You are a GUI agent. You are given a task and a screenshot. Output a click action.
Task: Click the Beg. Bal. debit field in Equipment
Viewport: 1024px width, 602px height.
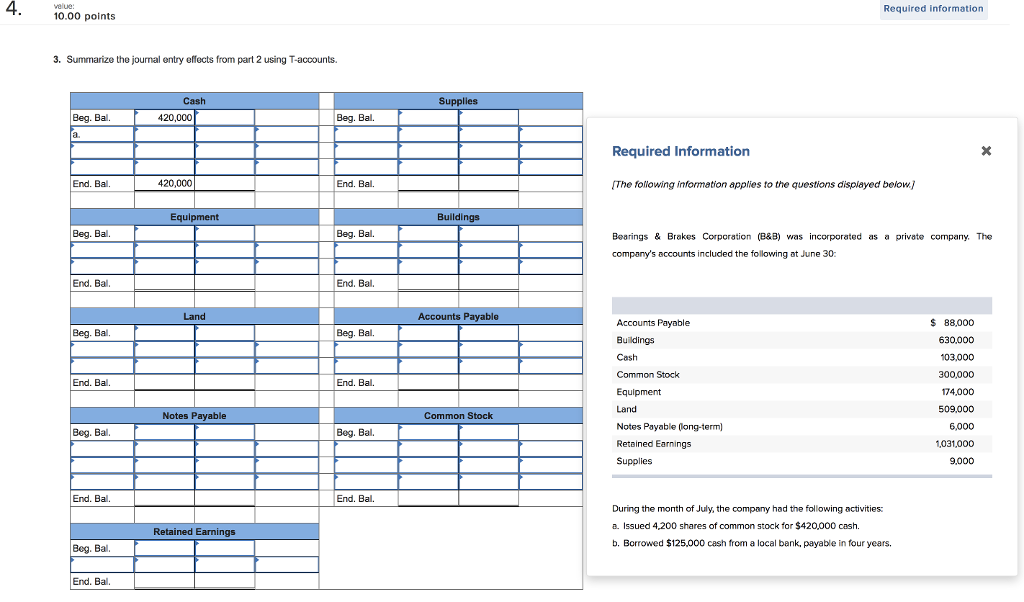point(163,233)
